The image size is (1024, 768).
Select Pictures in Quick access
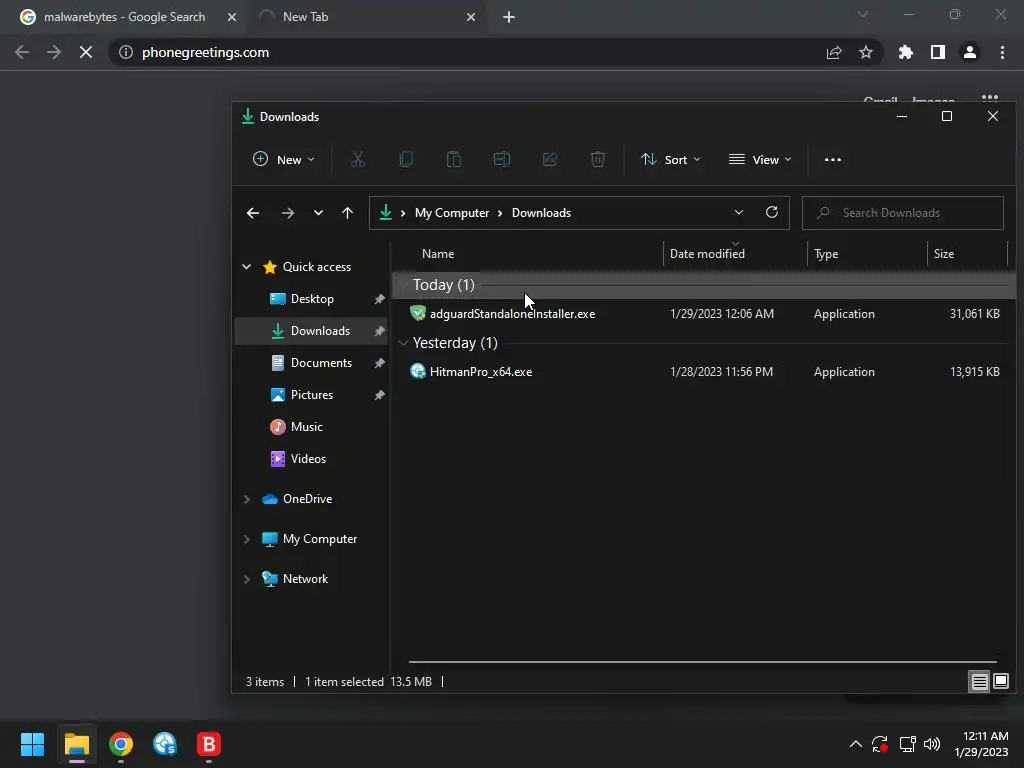click(x=312, y=395)
